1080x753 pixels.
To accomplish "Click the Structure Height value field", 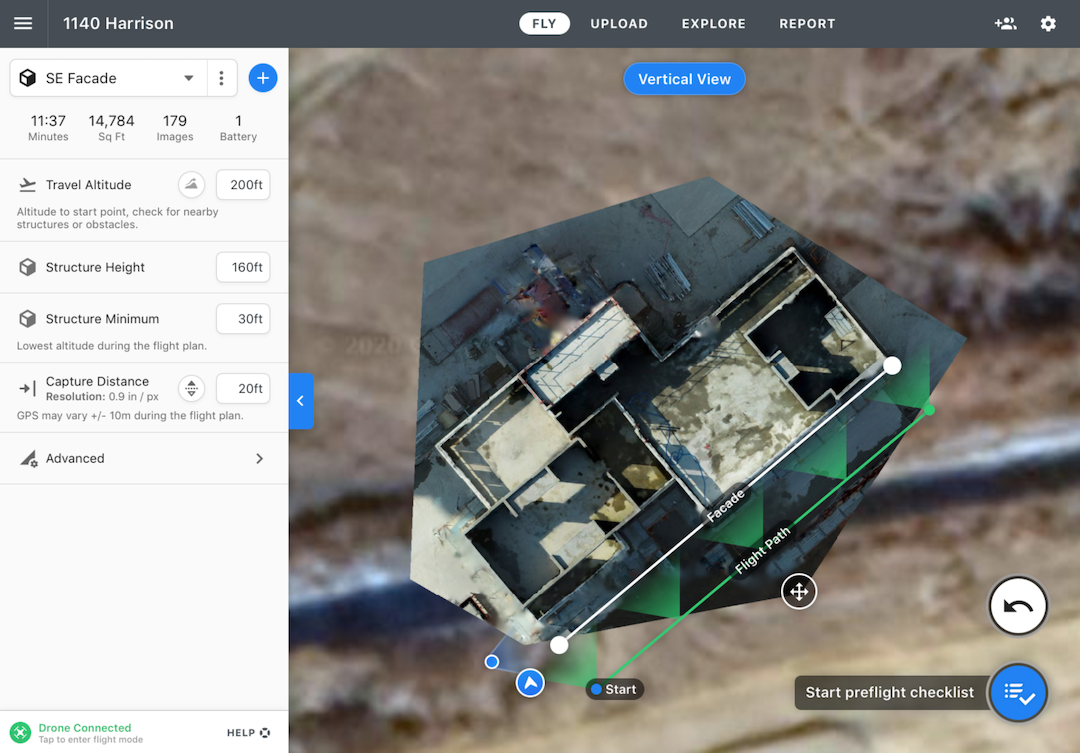I will point(243,267).
